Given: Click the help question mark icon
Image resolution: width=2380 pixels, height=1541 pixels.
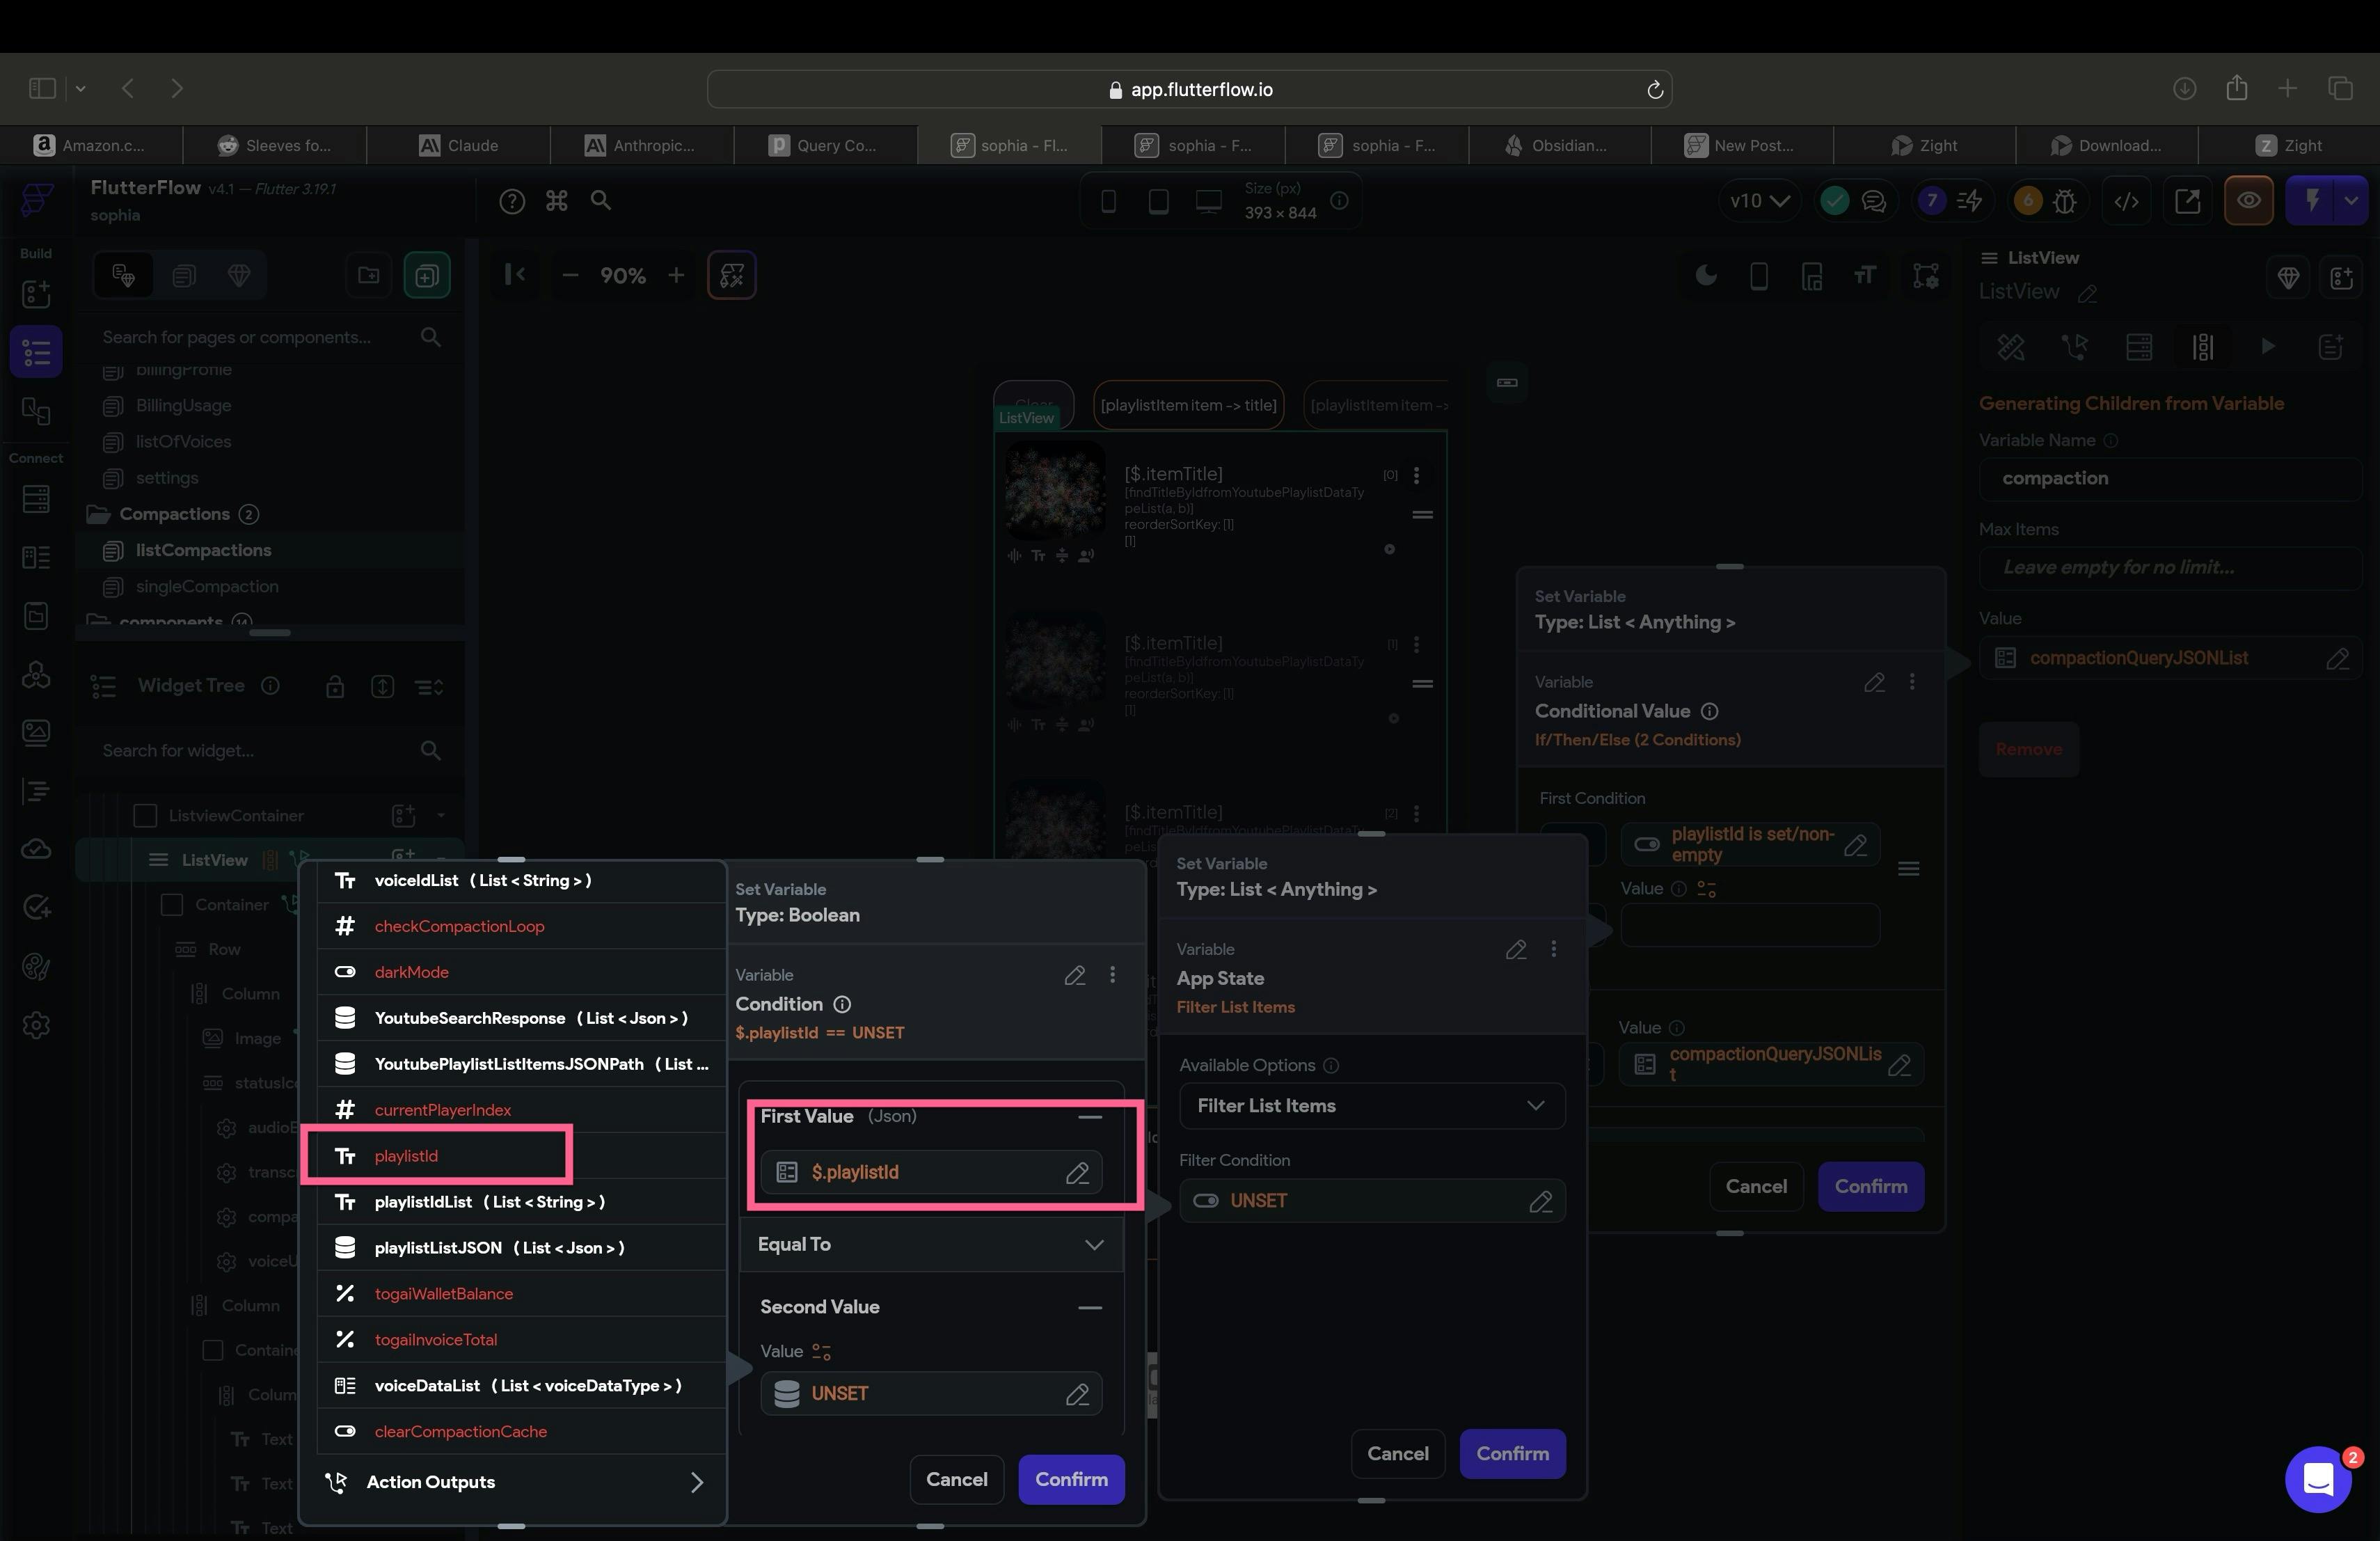Looking at the screenshot, I should [x=512, y=201].
